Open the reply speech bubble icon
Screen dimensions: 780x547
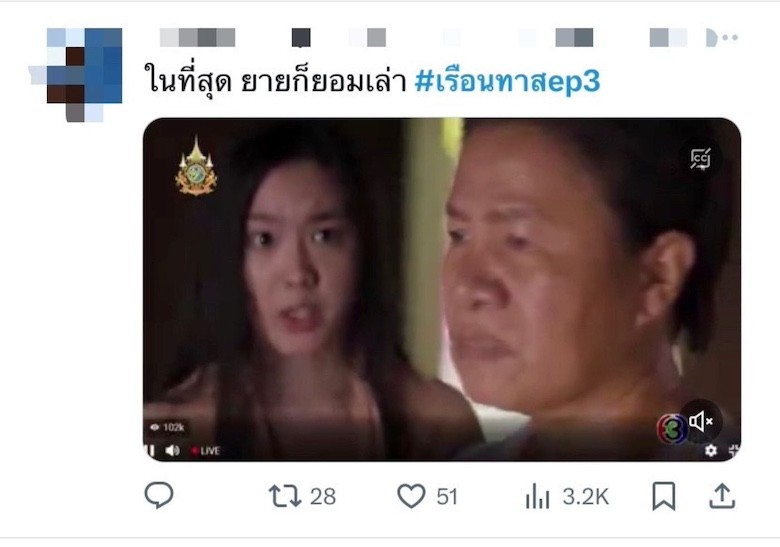159,495
